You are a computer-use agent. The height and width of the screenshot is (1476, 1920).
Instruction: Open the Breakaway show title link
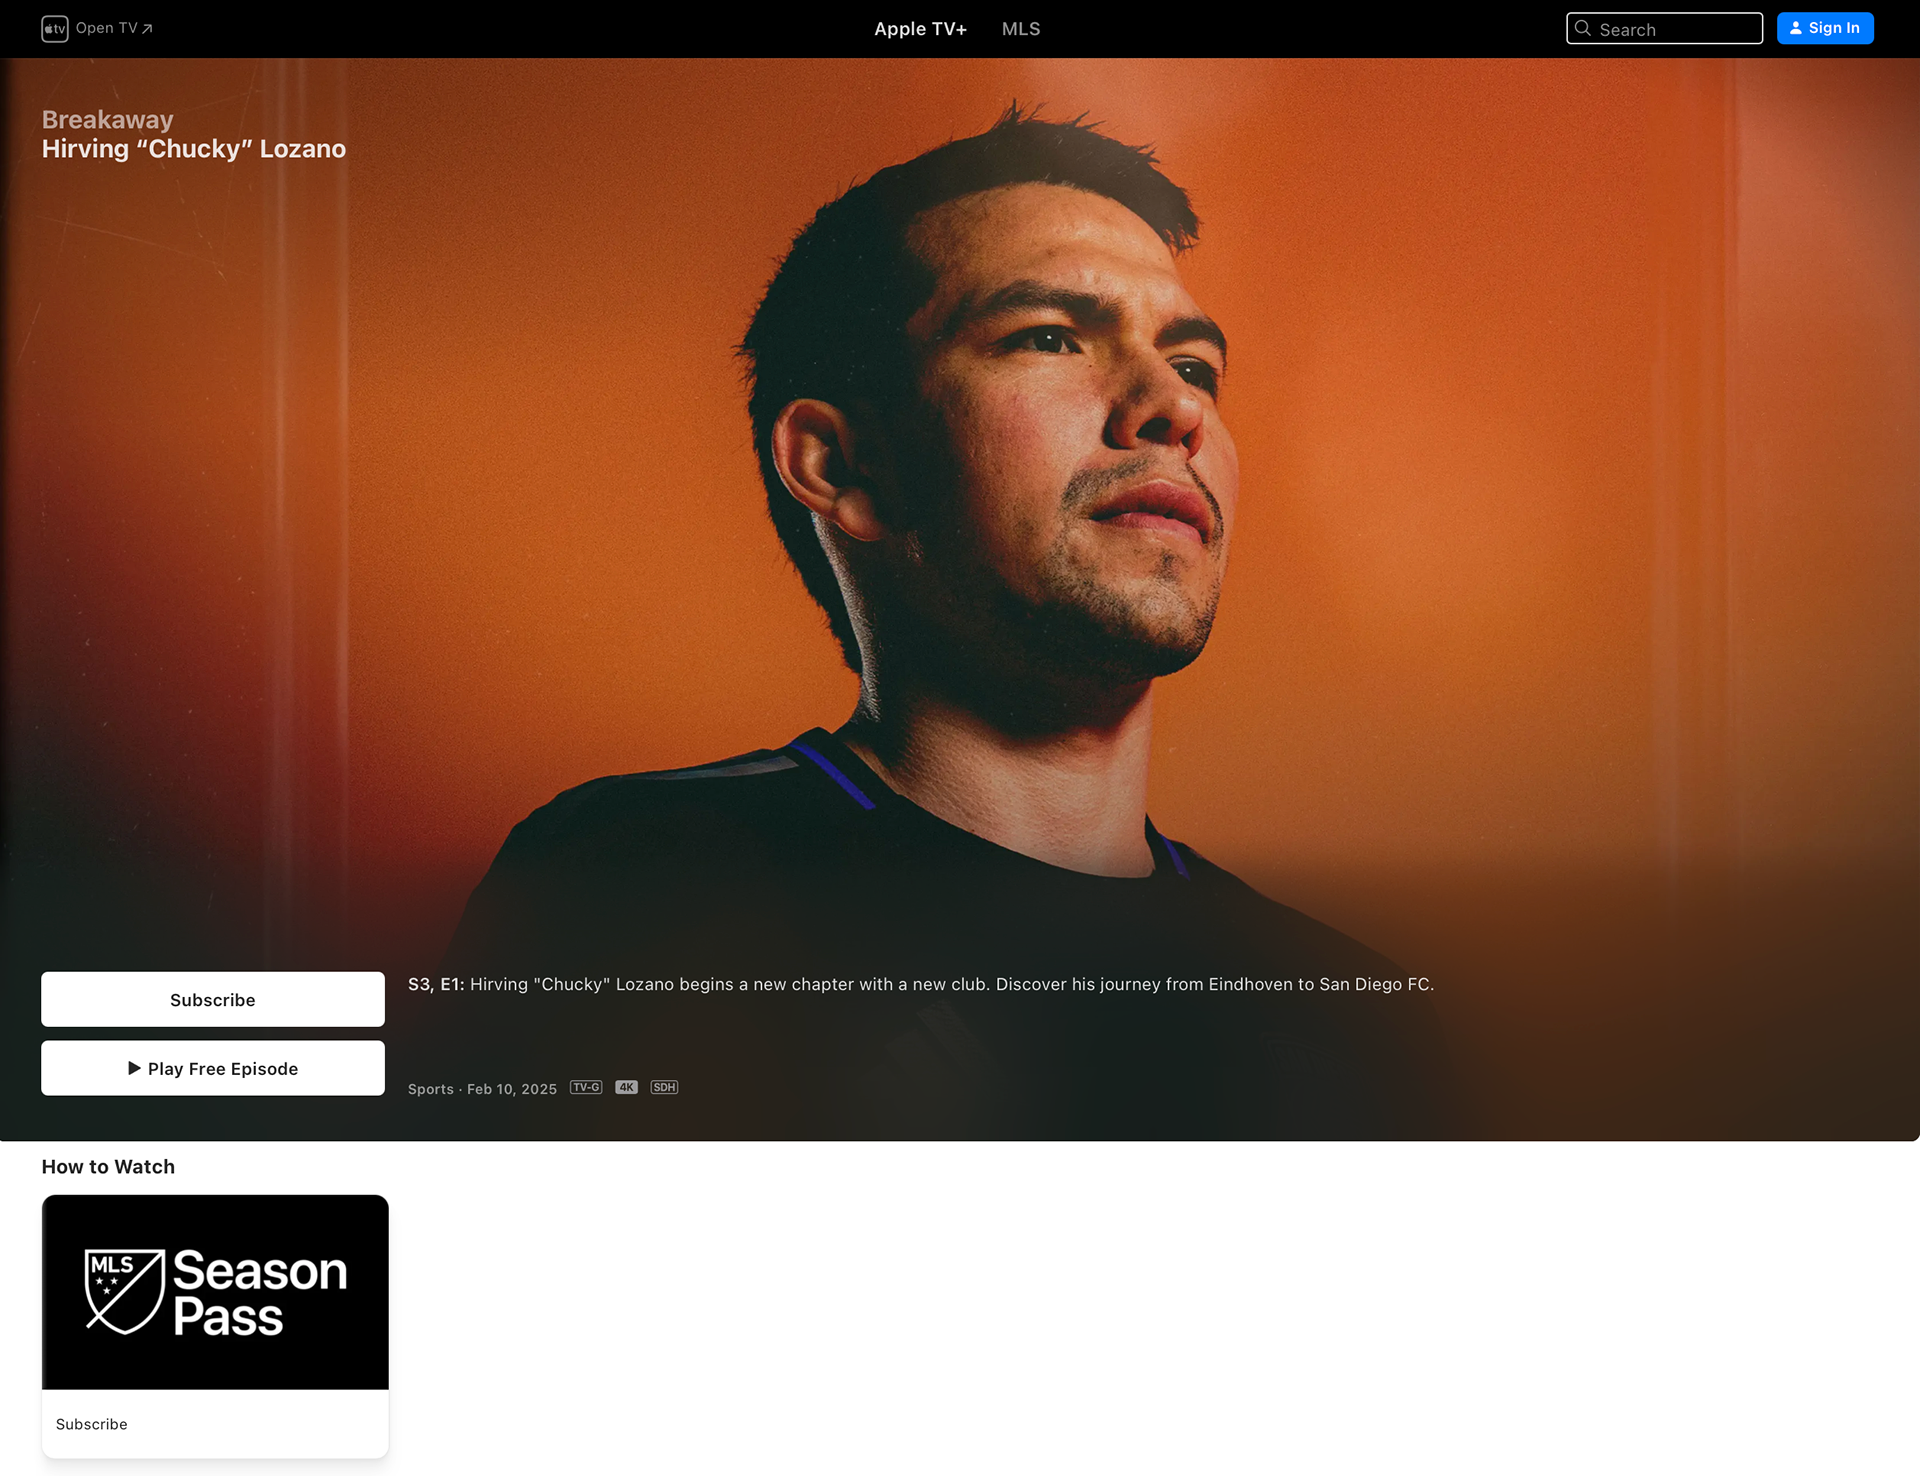tap(107, 119)
